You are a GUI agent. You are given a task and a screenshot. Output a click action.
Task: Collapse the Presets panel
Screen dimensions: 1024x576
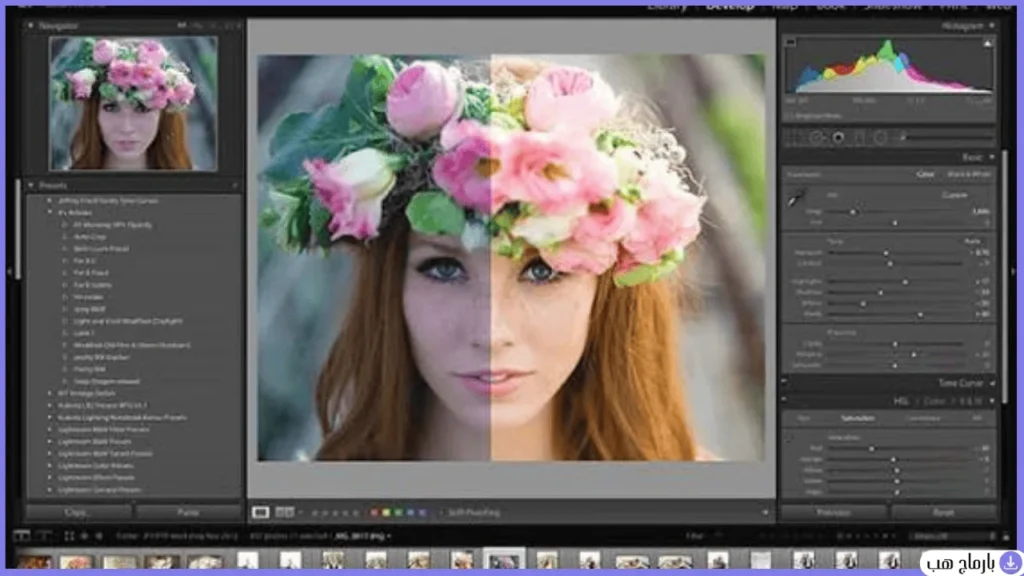(x=31, y=186)
